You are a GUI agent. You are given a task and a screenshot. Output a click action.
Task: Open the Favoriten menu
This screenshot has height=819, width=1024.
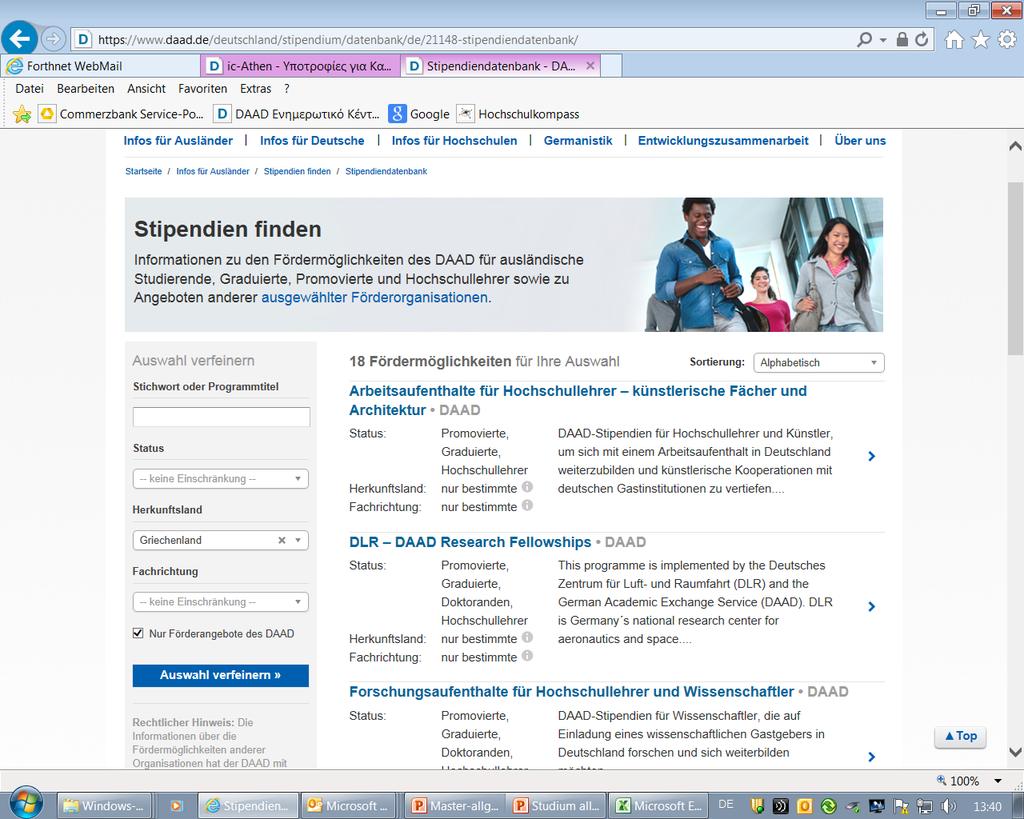pos(202,89)
